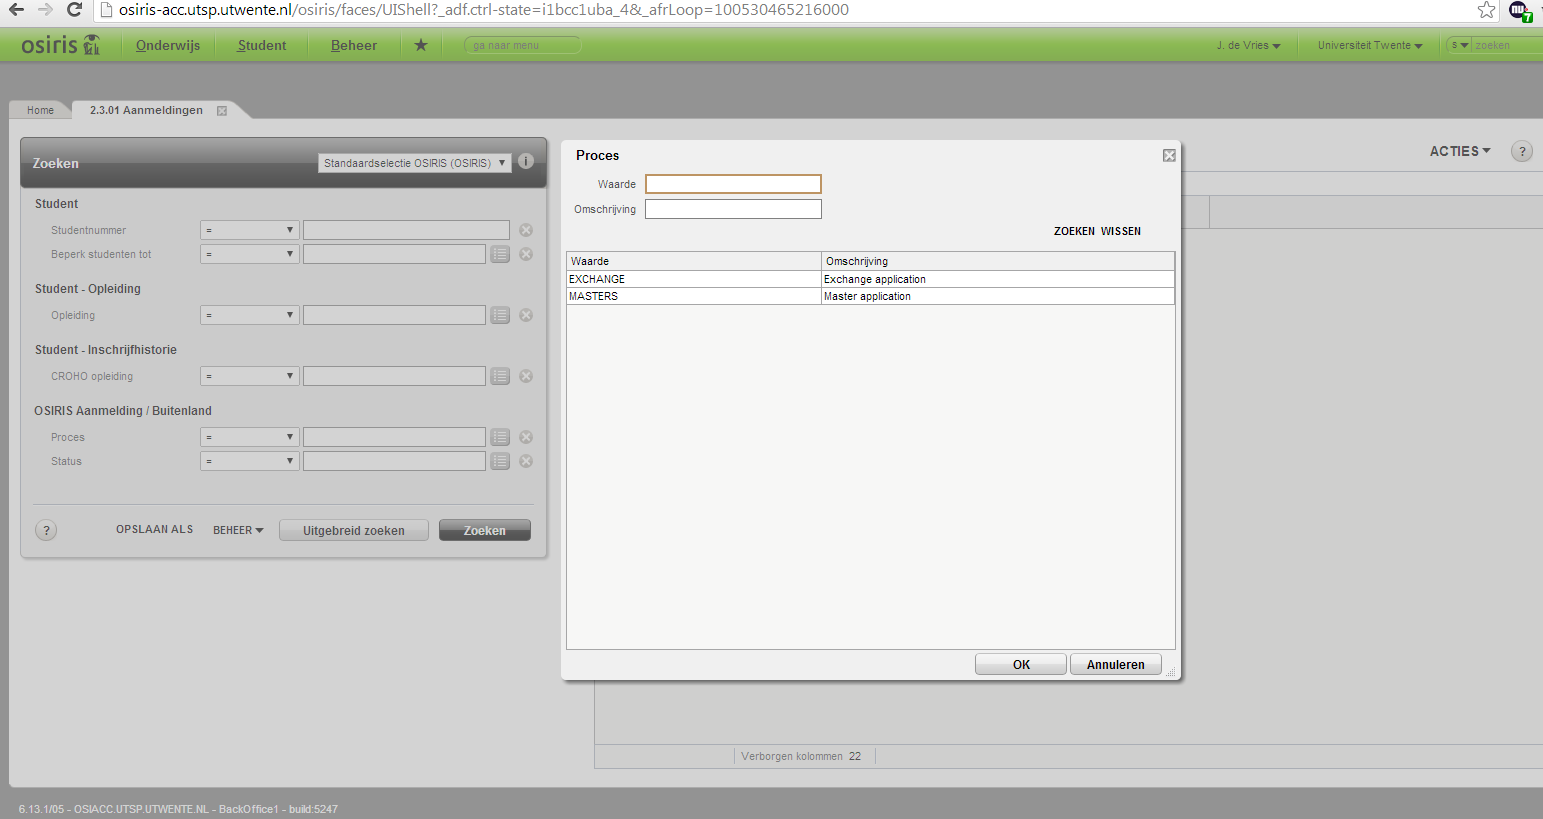
Task: Open list of values for Proces
Action: pos(500,437)
